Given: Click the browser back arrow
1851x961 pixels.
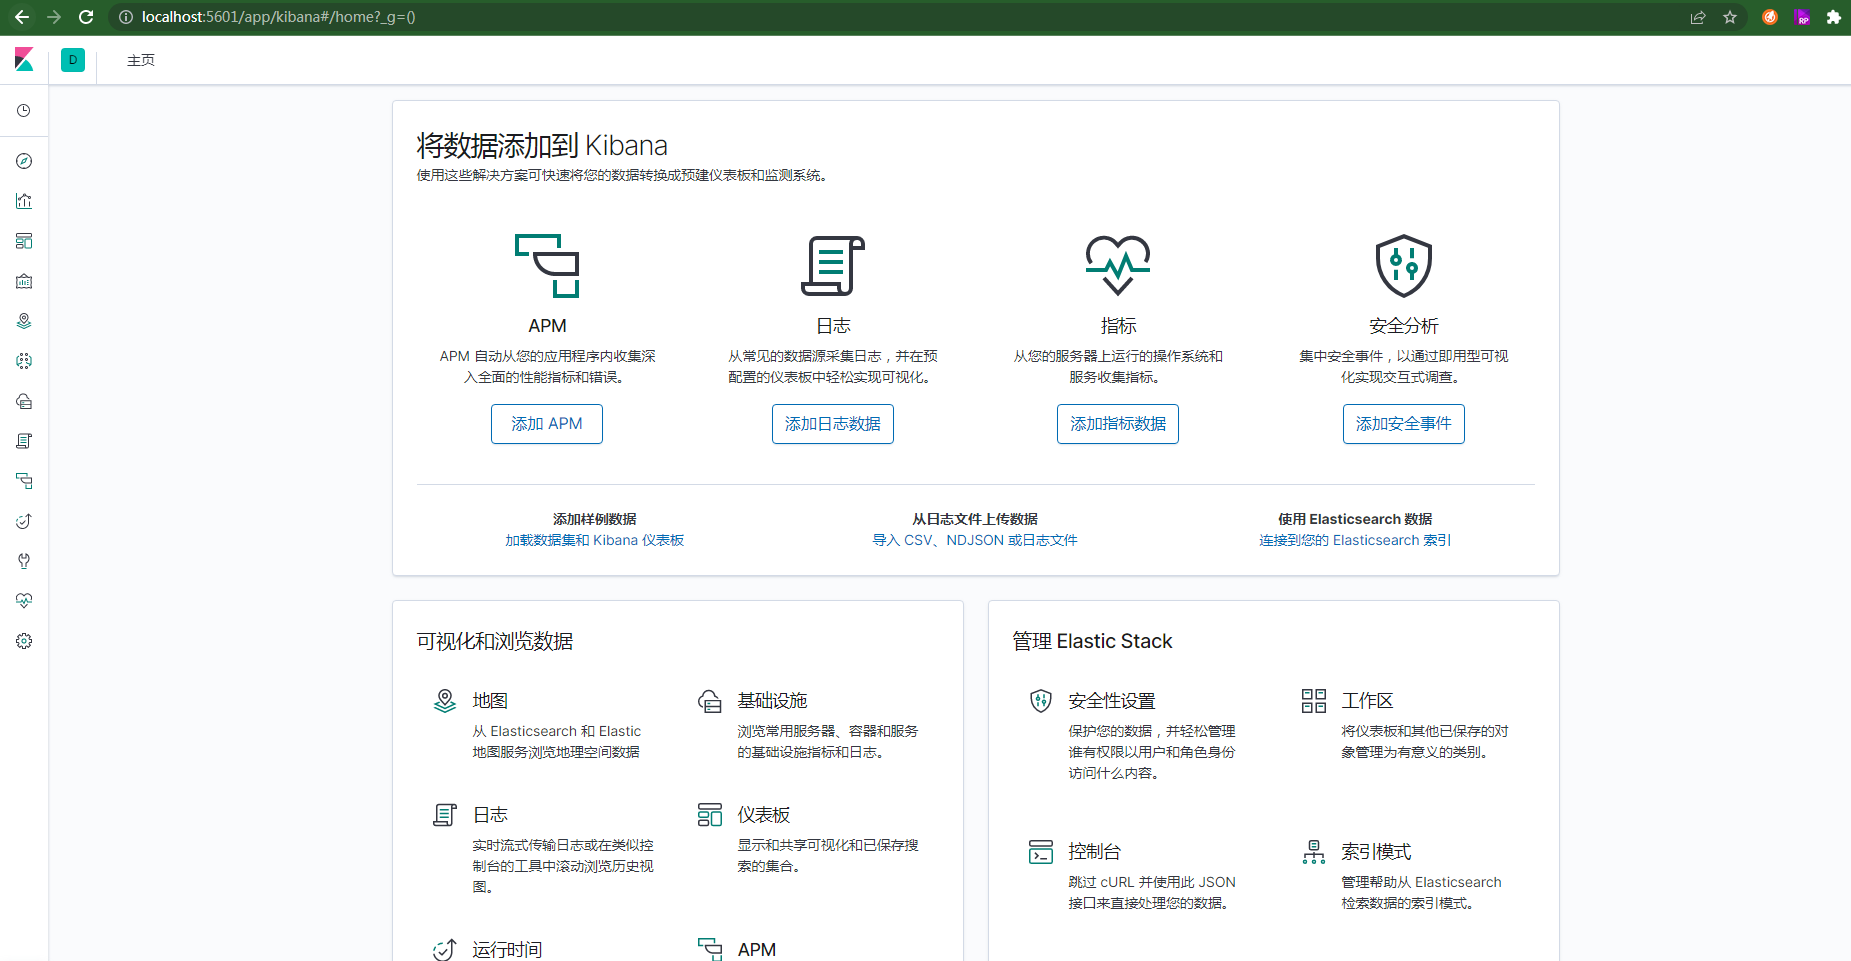Looking at the screenshot, I should (x=22, y=17).
